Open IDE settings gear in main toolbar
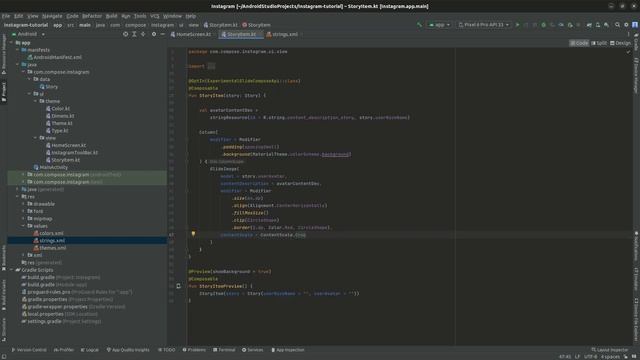The height and width of the screenshot is (360, 640). click(626, 25)
